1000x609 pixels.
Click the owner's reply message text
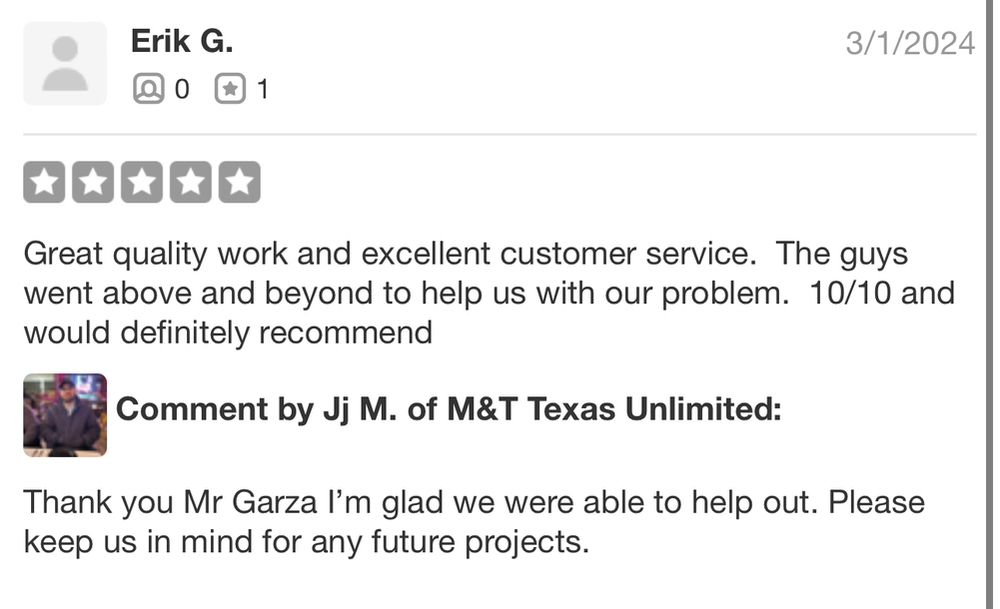[475, 520]
